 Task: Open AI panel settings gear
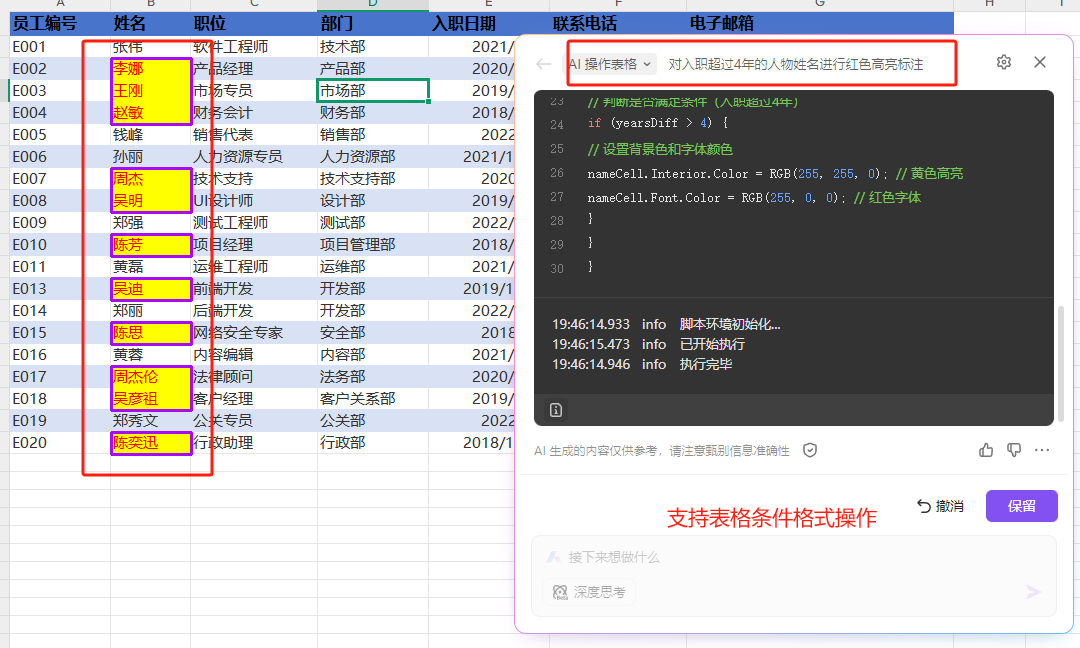pos(1004,63)
